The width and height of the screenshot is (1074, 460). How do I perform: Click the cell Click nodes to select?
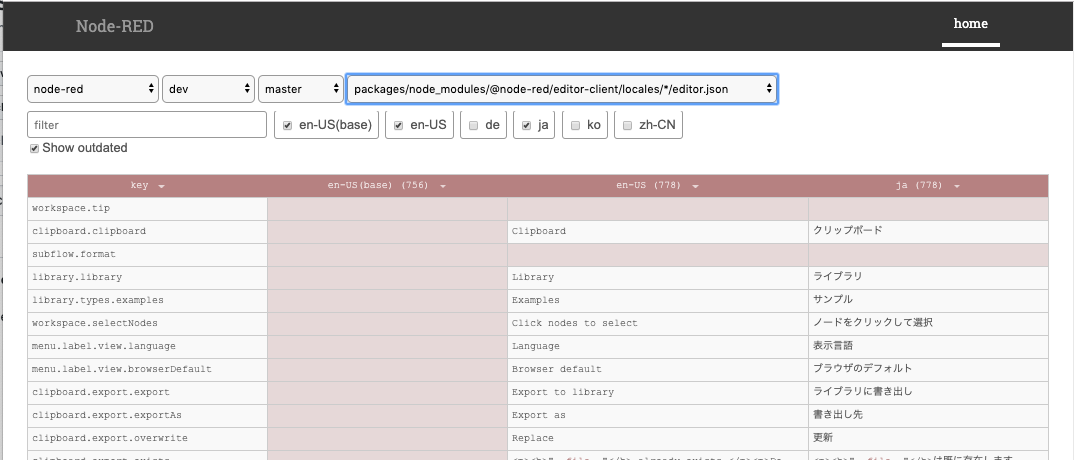(658, 324)
